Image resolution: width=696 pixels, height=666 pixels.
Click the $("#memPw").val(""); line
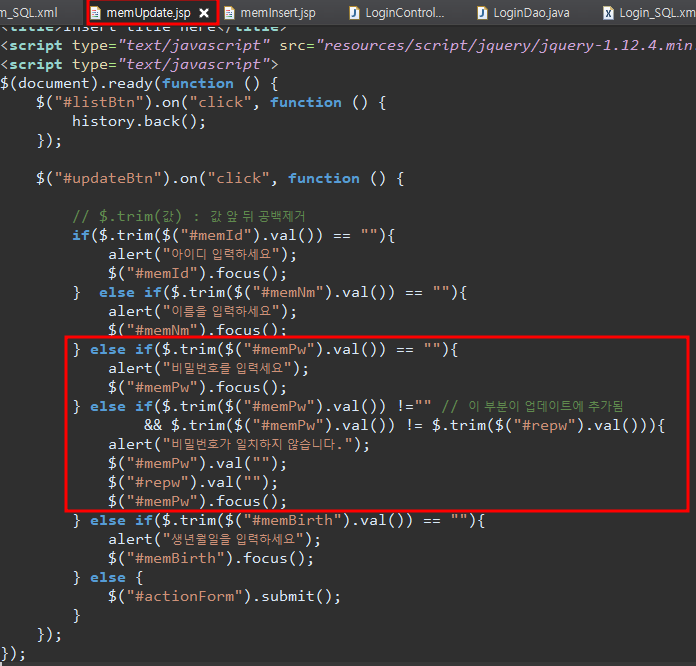click(x=198, y=463)
